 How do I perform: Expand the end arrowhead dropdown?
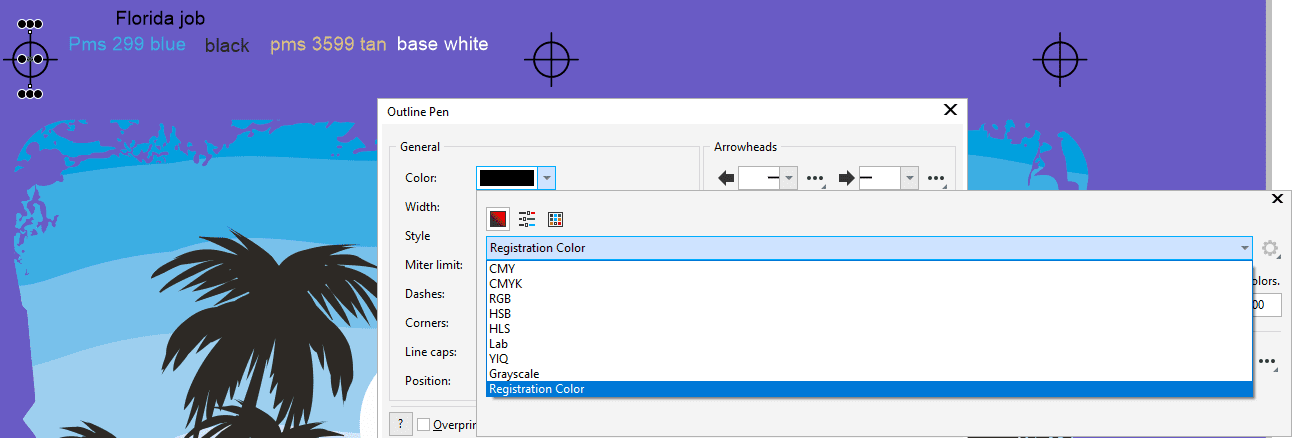(909, 179)
